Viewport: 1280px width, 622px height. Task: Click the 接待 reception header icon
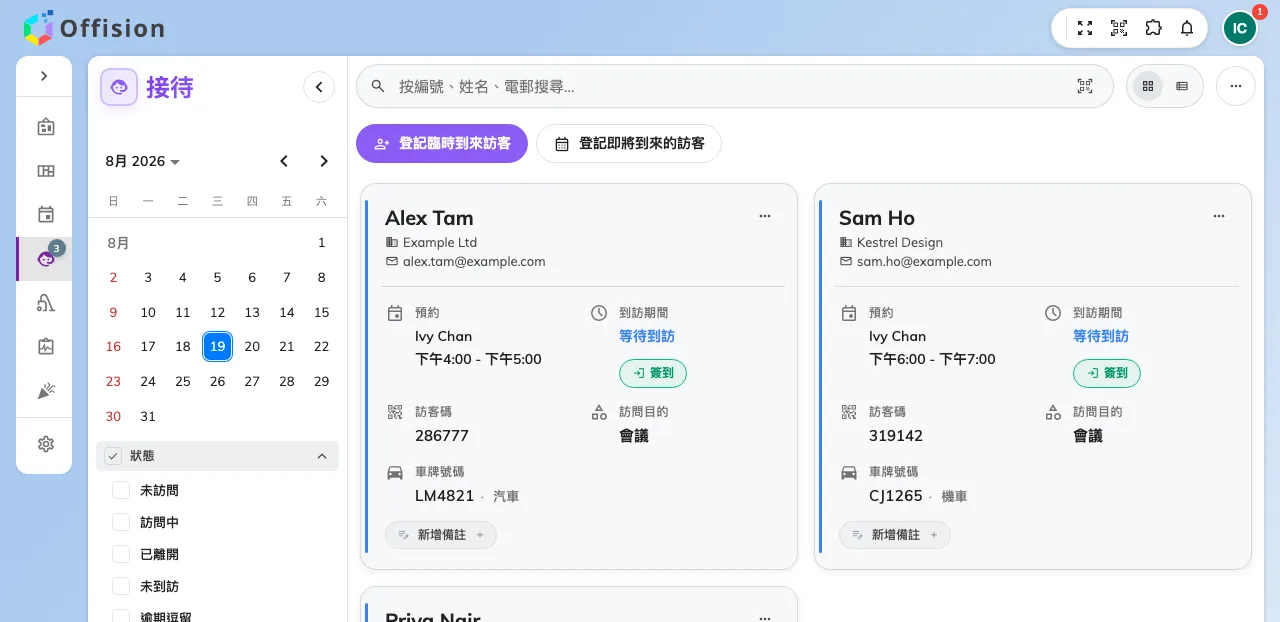(119, 87)
